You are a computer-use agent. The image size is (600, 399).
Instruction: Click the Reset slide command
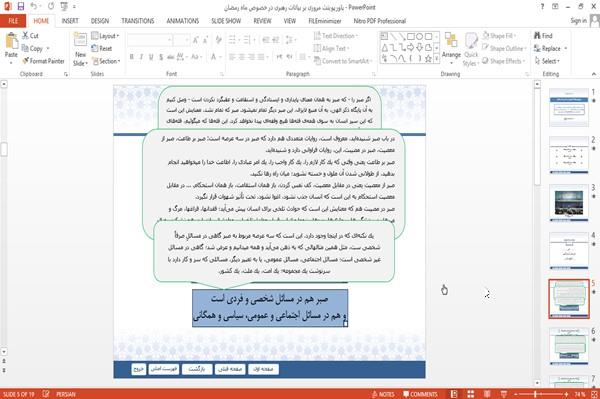click(x=102, y=49)
